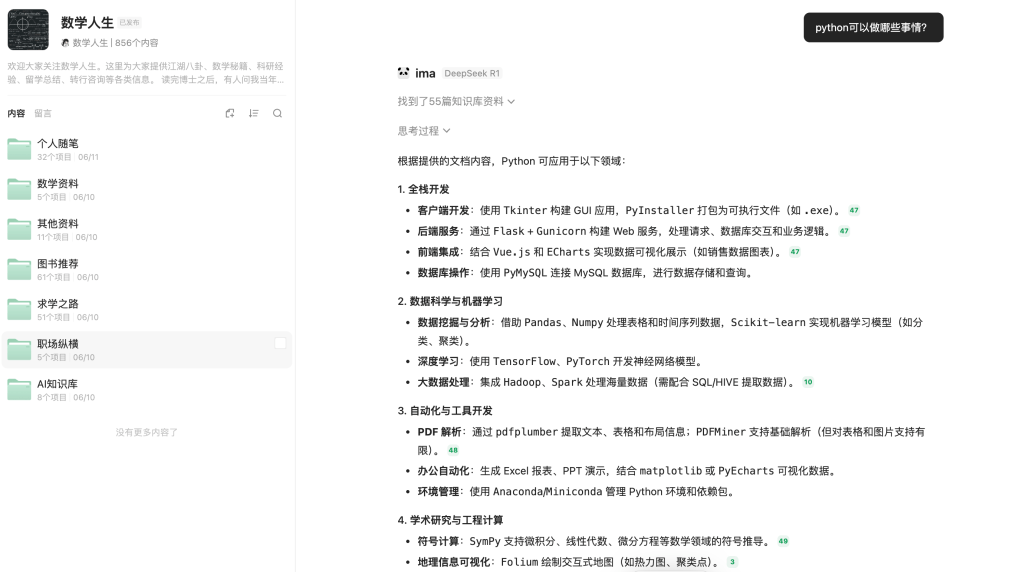Click the 'python可以做哪些事情?' question bubble

872,28
